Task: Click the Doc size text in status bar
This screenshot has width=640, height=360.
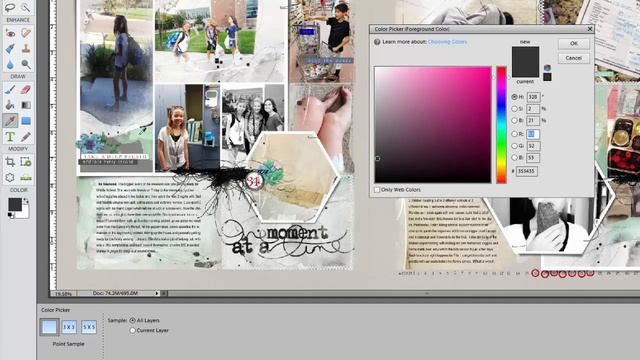Action: click(x=115, y=293)
